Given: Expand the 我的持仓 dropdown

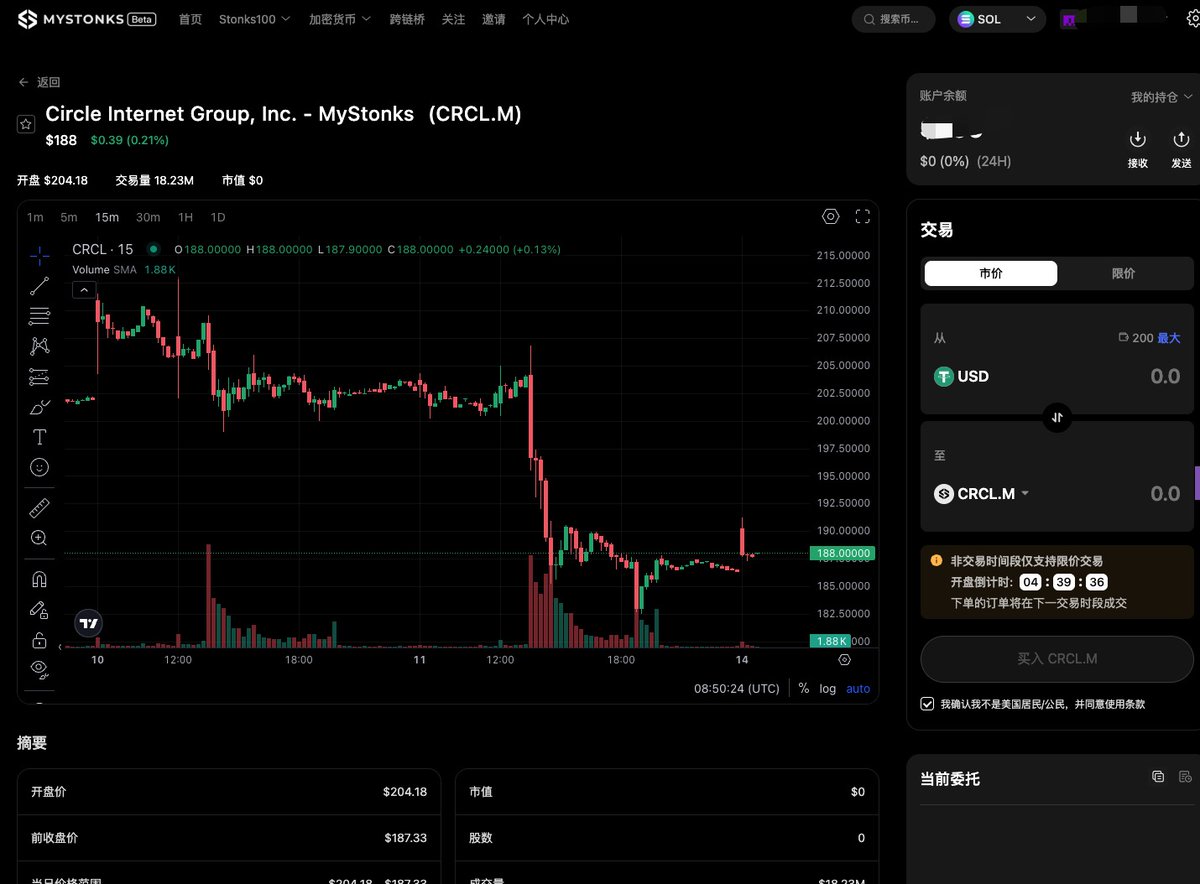Looking at the screenshot, I should pyautogui.click(x=1162, y=97).
